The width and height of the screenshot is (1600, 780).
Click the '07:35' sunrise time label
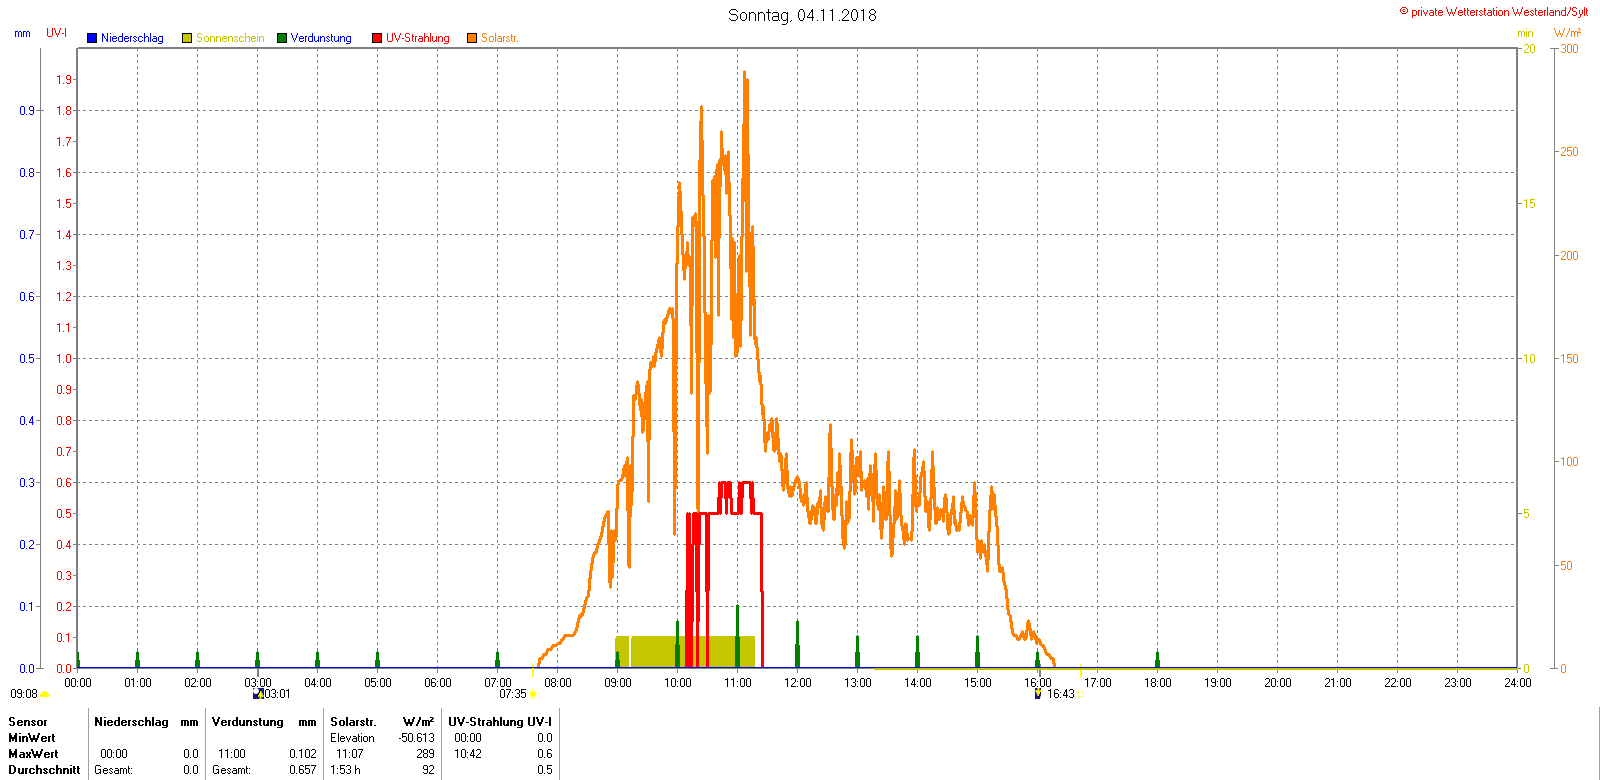pyautogui.click(x=513, y=694)
